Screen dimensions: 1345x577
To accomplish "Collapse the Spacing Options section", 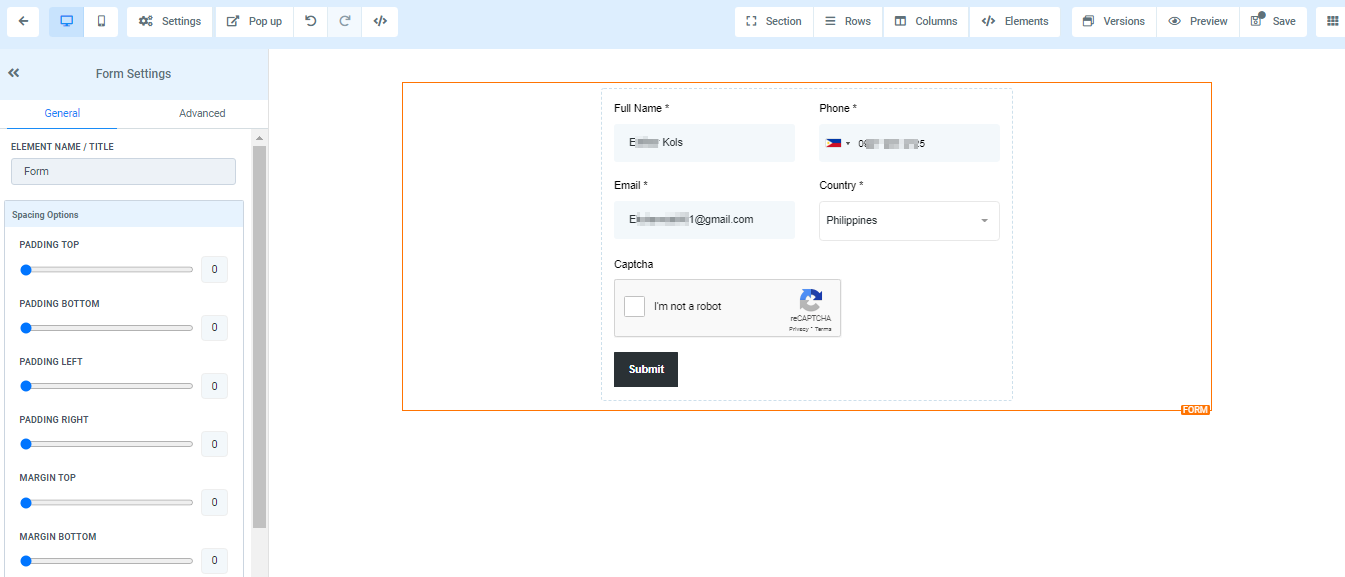I will coord(124,214).
